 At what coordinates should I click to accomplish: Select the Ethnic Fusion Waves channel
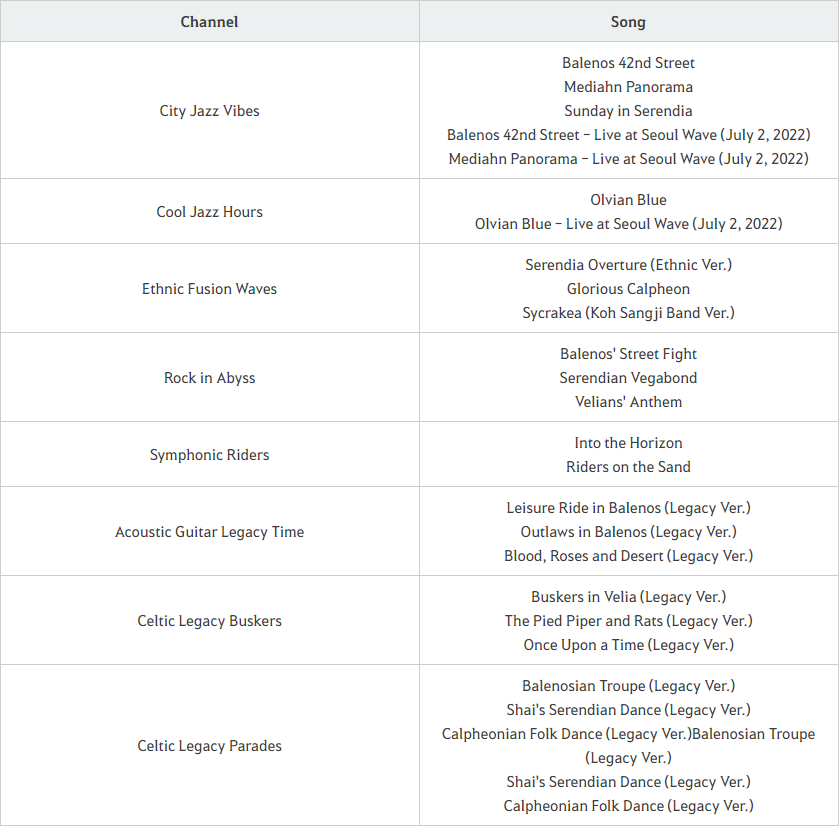click(209, 289)
